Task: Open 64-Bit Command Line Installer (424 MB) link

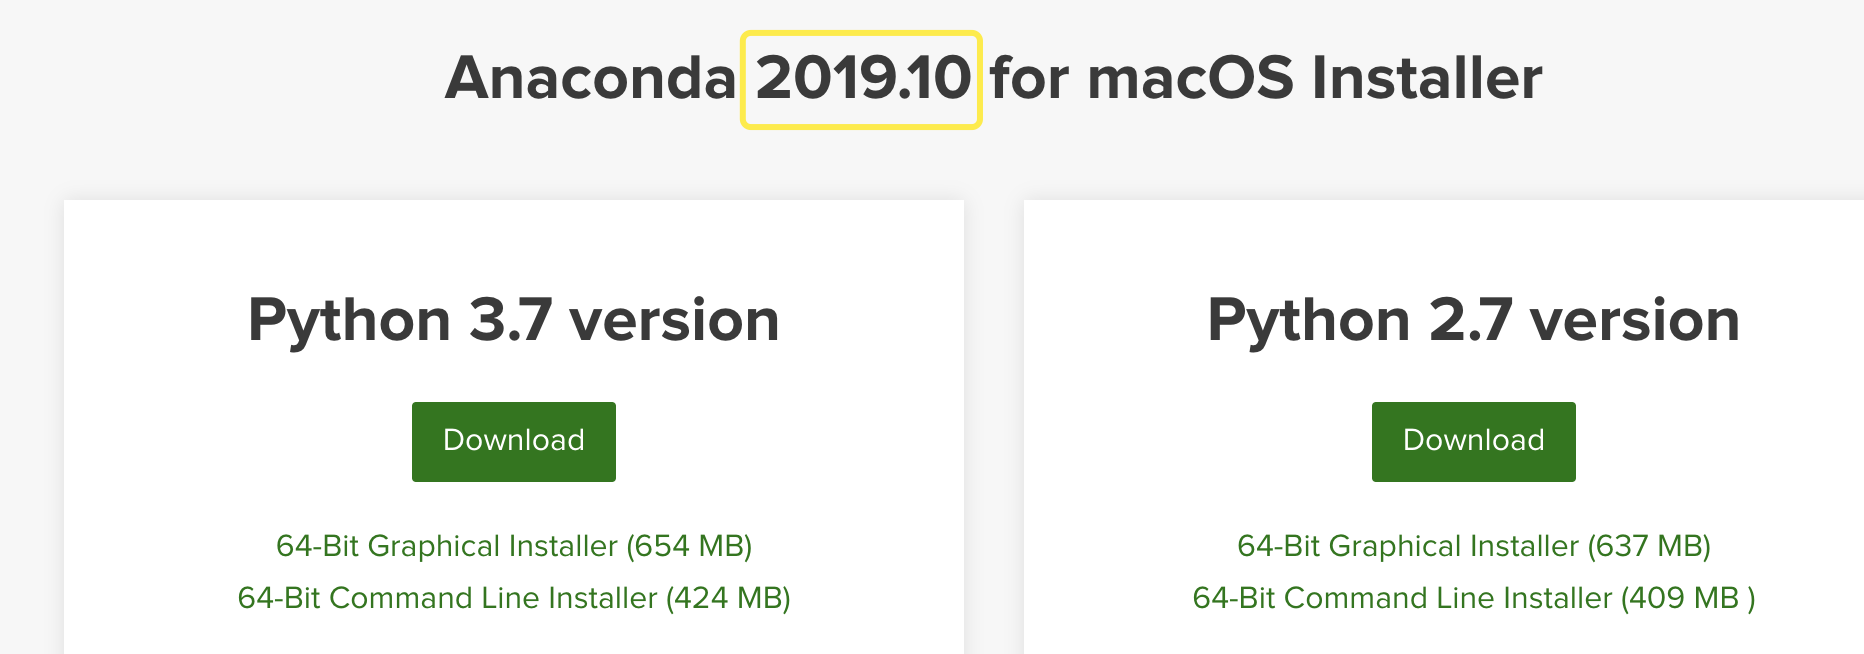Action: tap(513, 598)
